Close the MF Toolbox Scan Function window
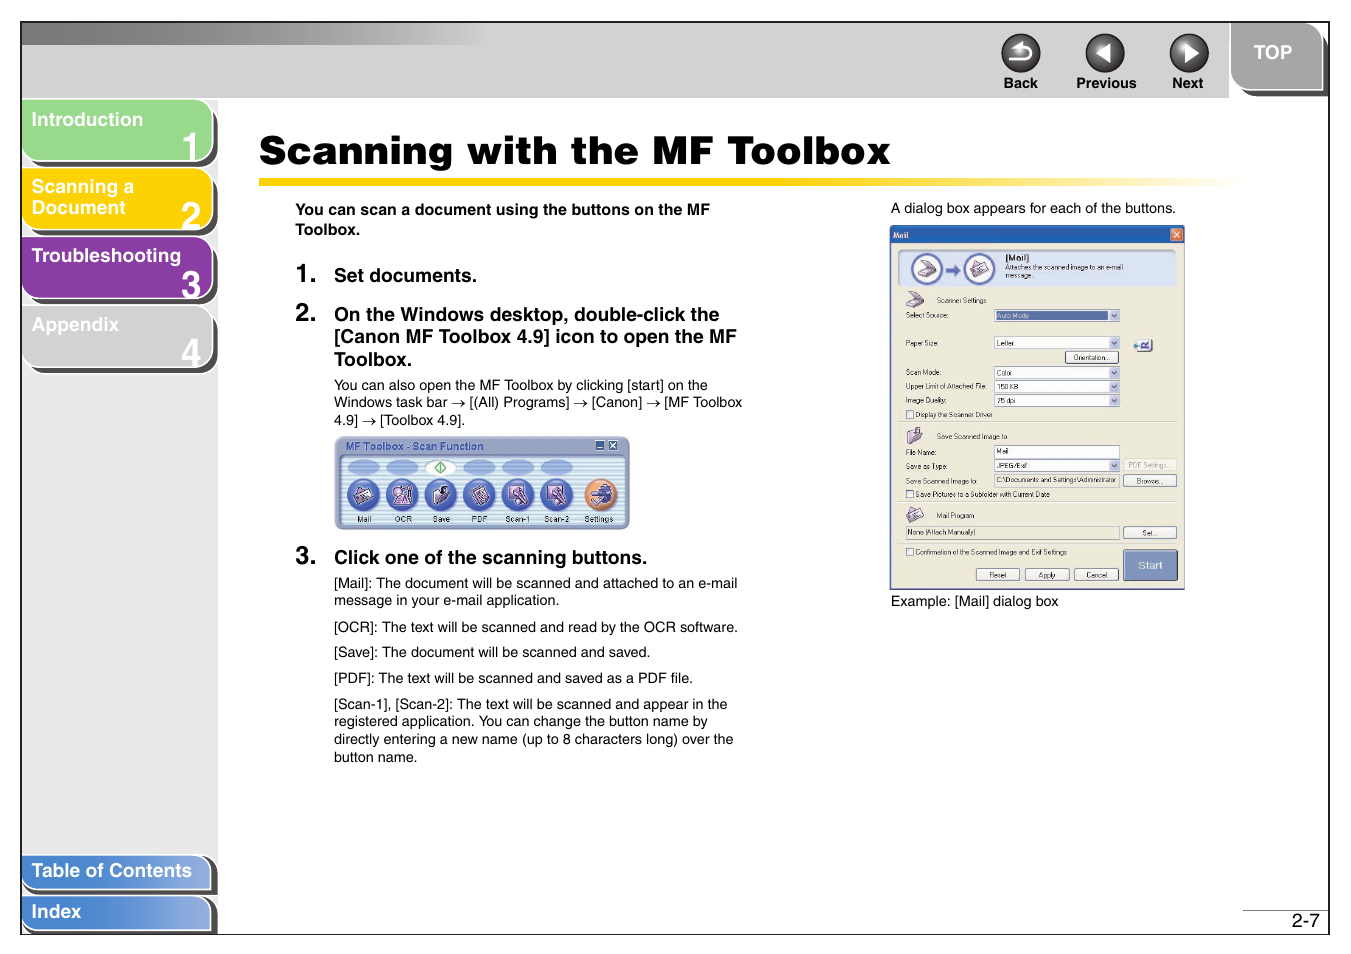The image size is (1351, 954). pyautogui.click(x=613, y=446)
